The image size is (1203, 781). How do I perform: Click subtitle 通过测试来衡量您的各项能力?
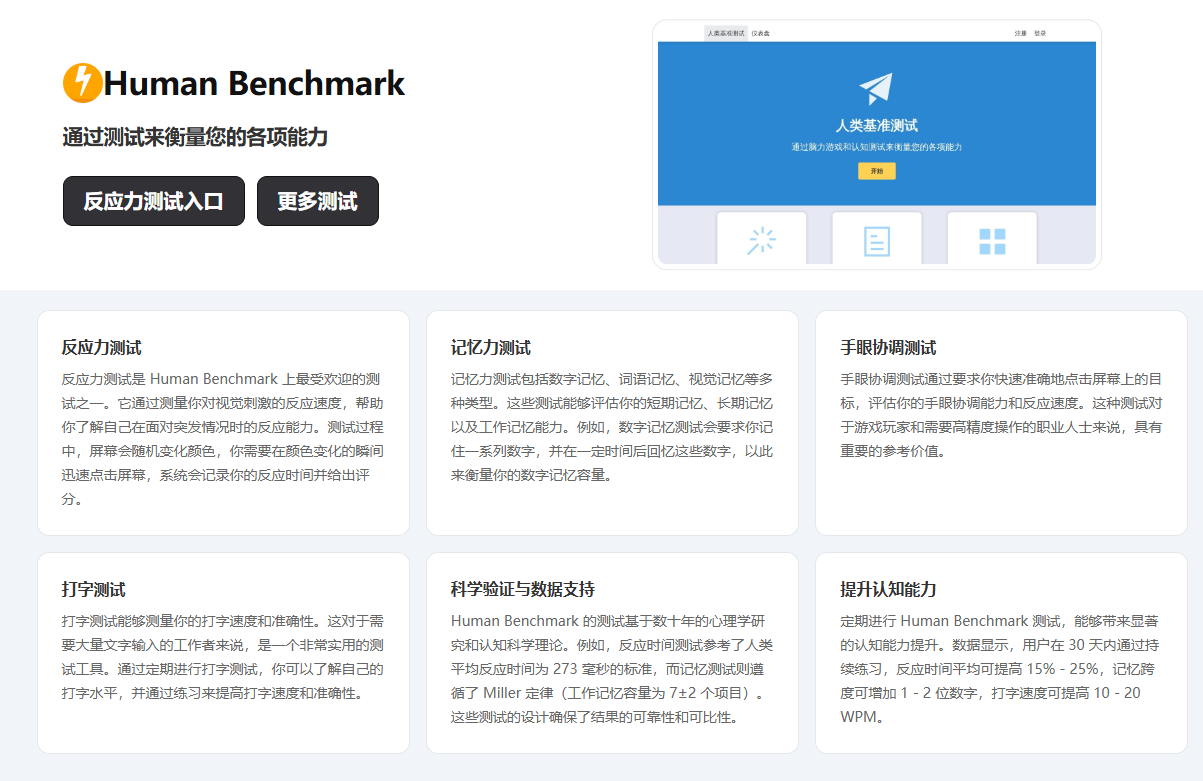(x=195, y=137)
